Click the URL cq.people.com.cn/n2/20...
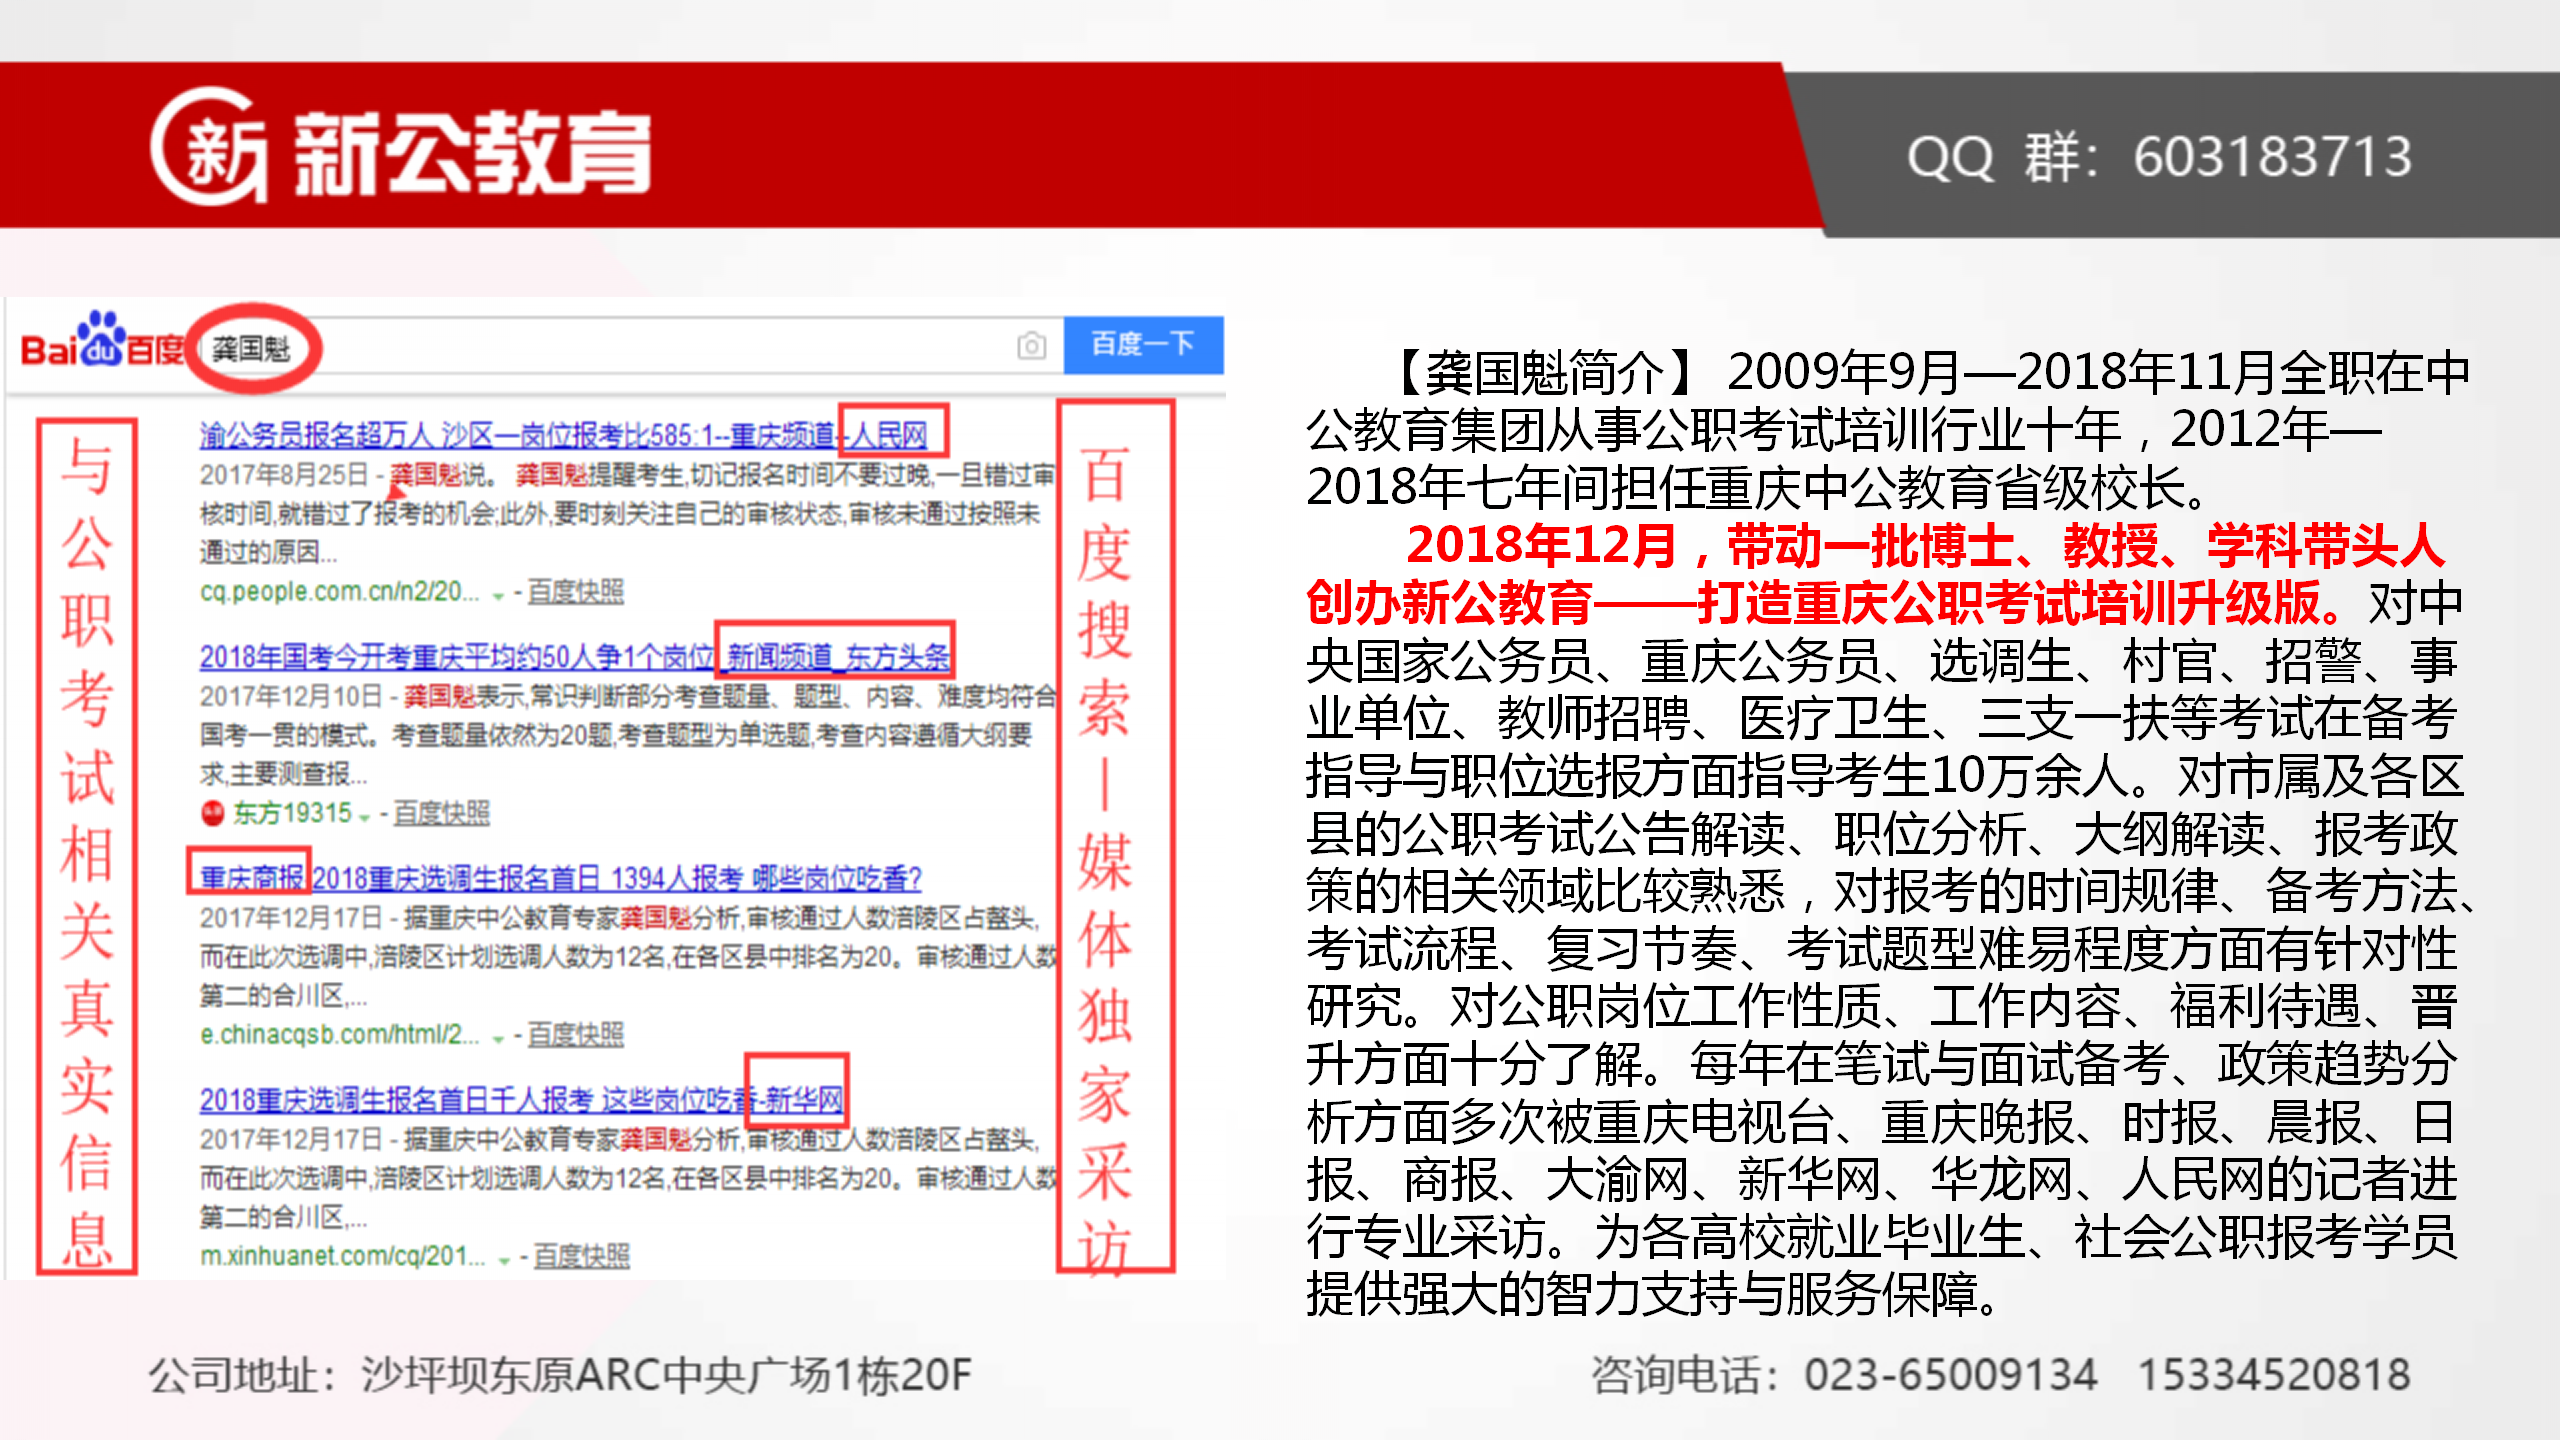Viewport: 2560px width, 1440px height. 339,592
